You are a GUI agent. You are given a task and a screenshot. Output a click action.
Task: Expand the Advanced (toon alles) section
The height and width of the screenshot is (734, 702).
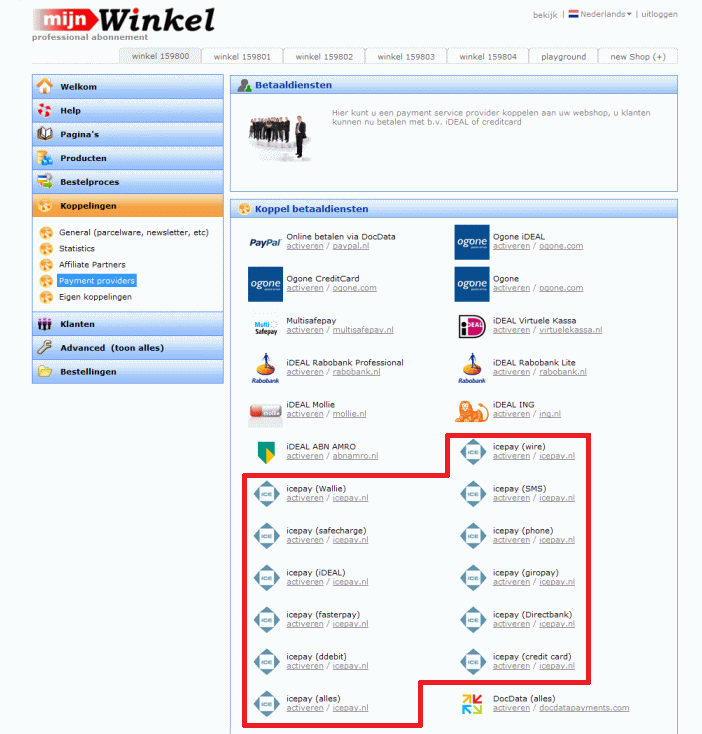pos(128,348)
